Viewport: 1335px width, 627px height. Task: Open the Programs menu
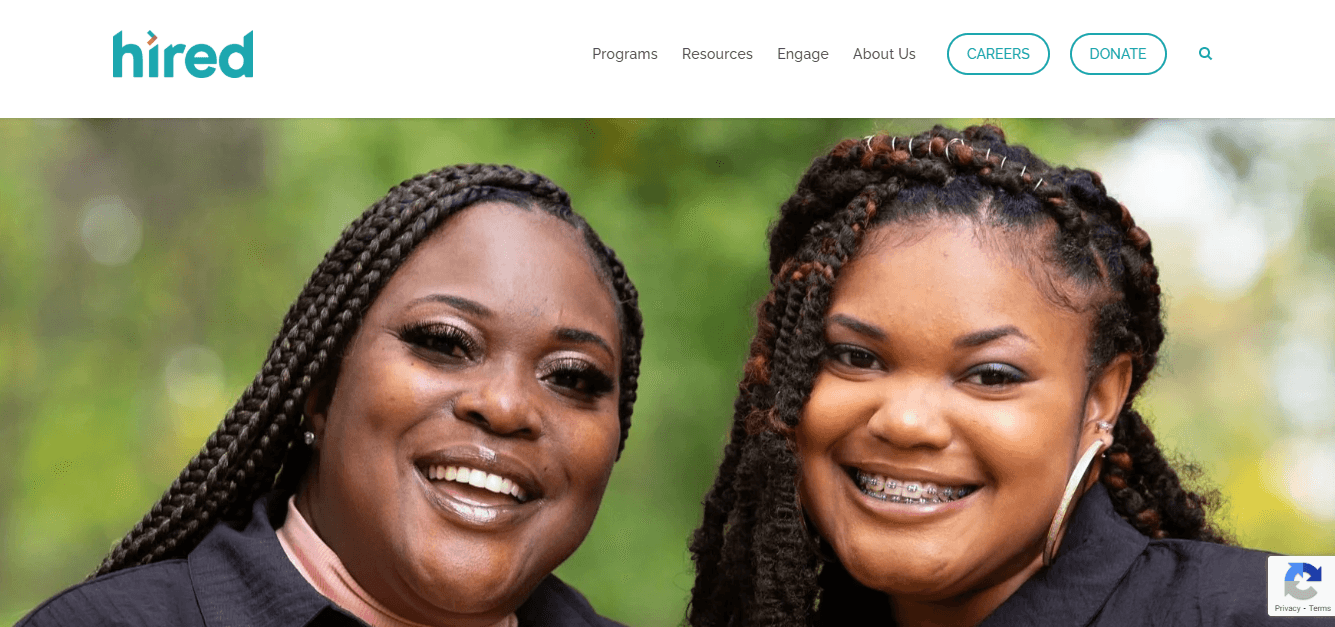click(x=625, y=54)
